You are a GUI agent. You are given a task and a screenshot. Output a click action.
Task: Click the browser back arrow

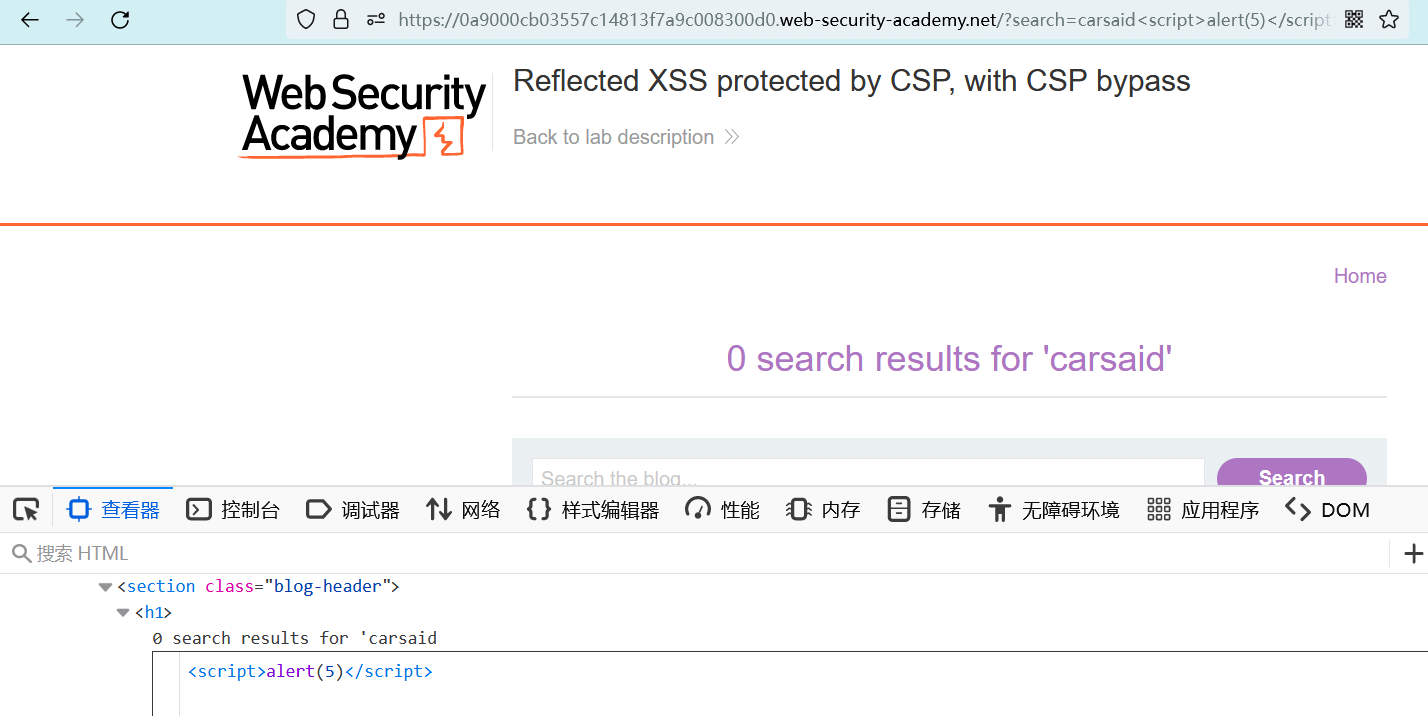pyautogui.click(x=30, y=20)
